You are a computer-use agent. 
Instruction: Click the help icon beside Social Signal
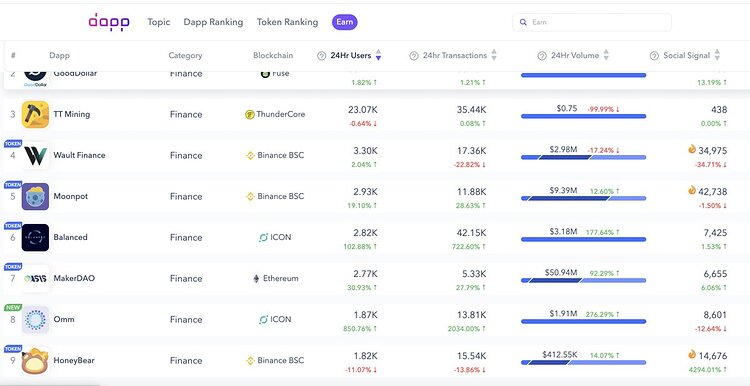click(x=654, y=55)
